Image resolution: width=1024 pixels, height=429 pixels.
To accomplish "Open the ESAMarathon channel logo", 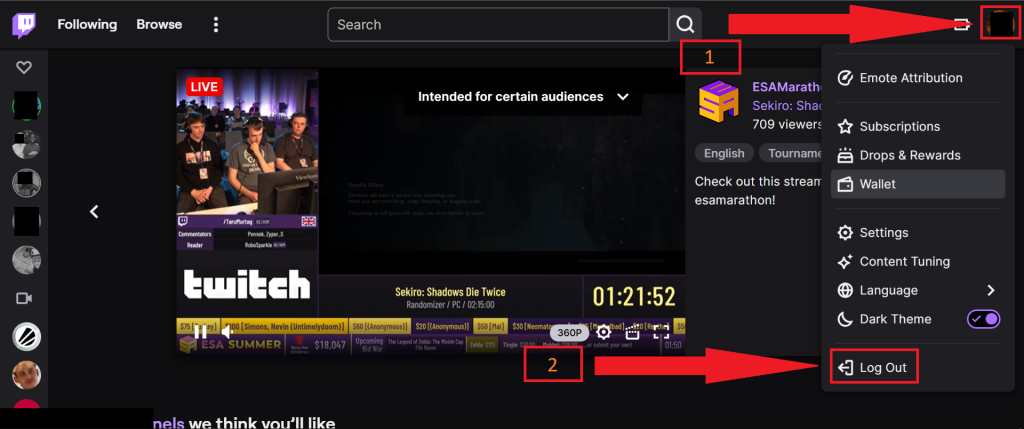I will click(x=718, y=101).
